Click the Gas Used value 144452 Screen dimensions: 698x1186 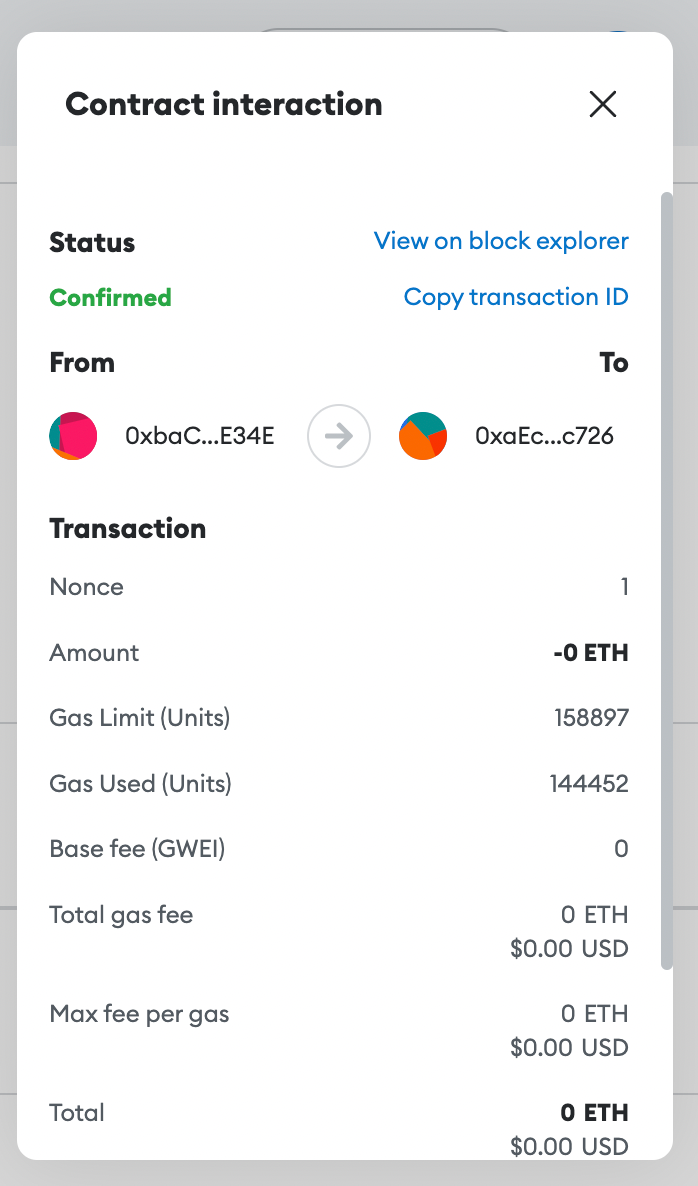tap(589, 784)
